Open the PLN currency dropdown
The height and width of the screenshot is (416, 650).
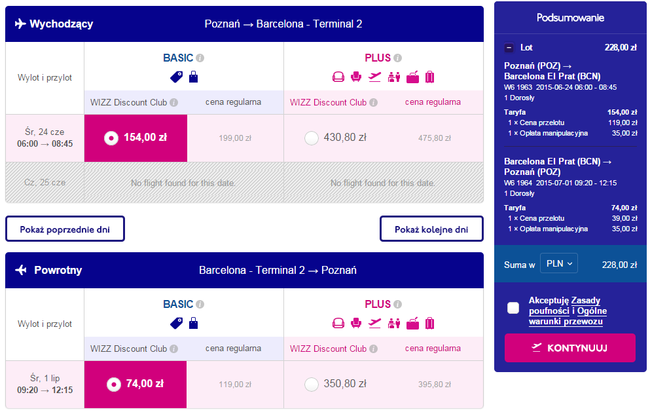(x=558, y=264)
